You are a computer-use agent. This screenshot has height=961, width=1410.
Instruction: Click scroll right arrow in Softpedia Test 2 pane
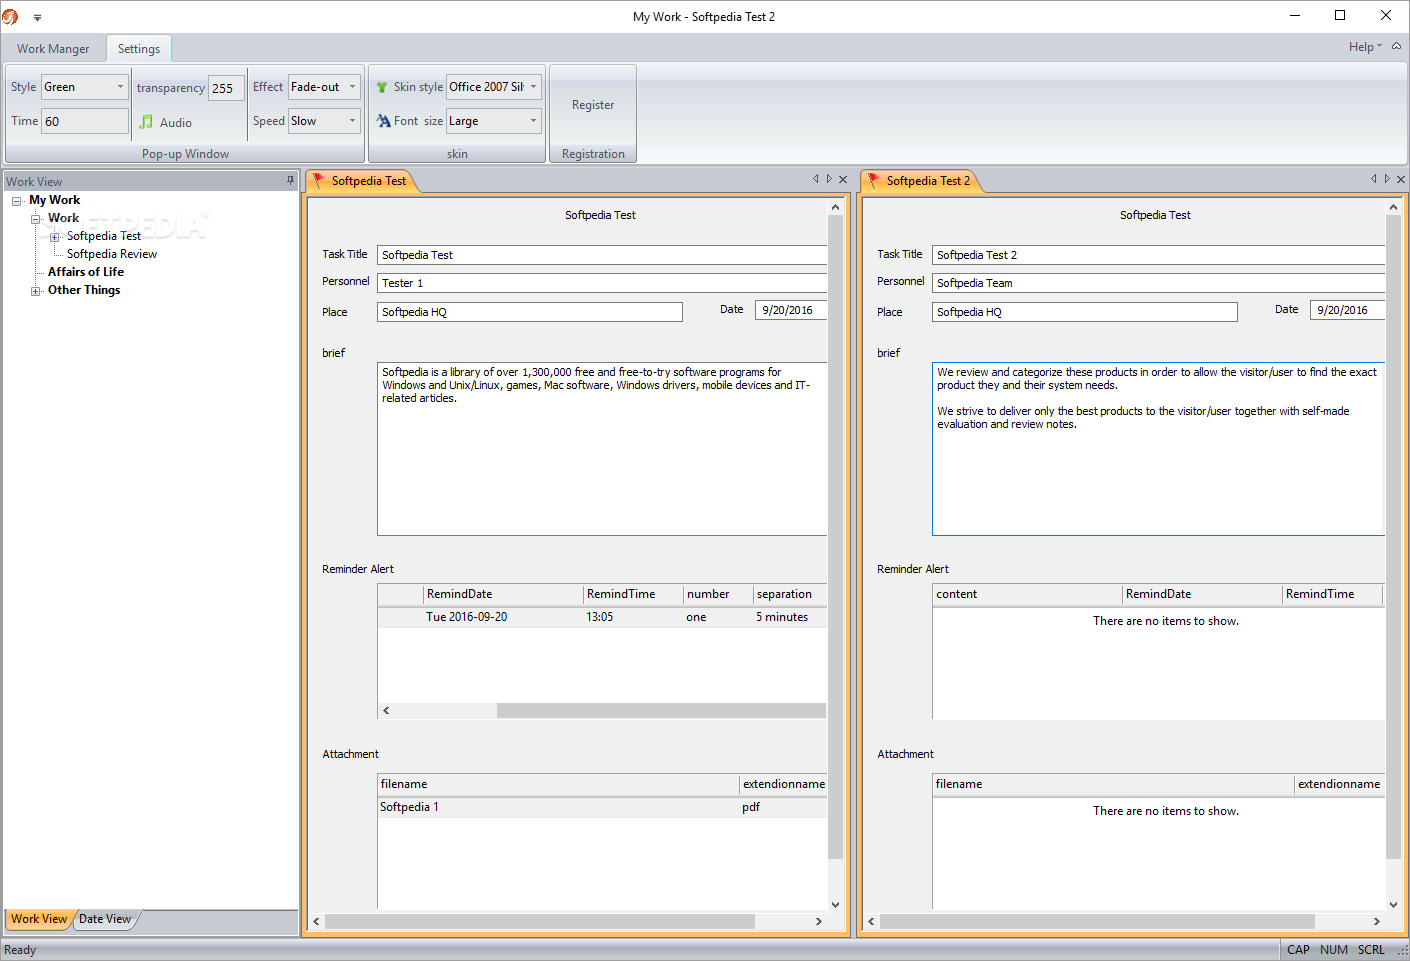point(1377,921)
